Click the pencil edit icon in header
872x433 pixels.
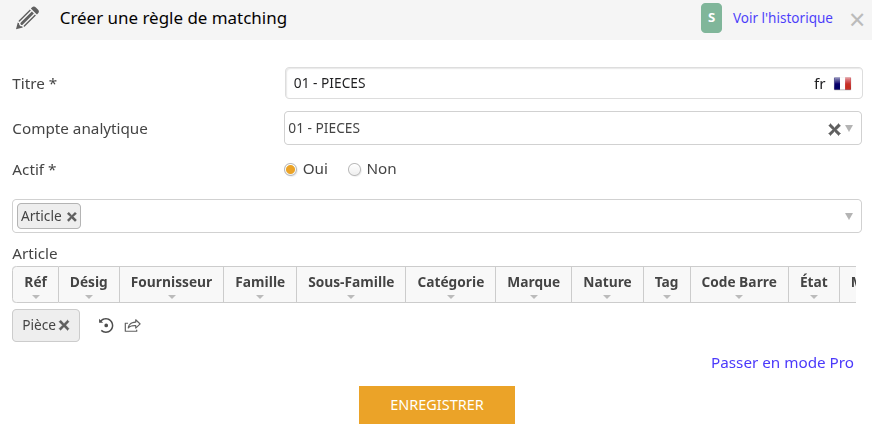coord(27,18)
